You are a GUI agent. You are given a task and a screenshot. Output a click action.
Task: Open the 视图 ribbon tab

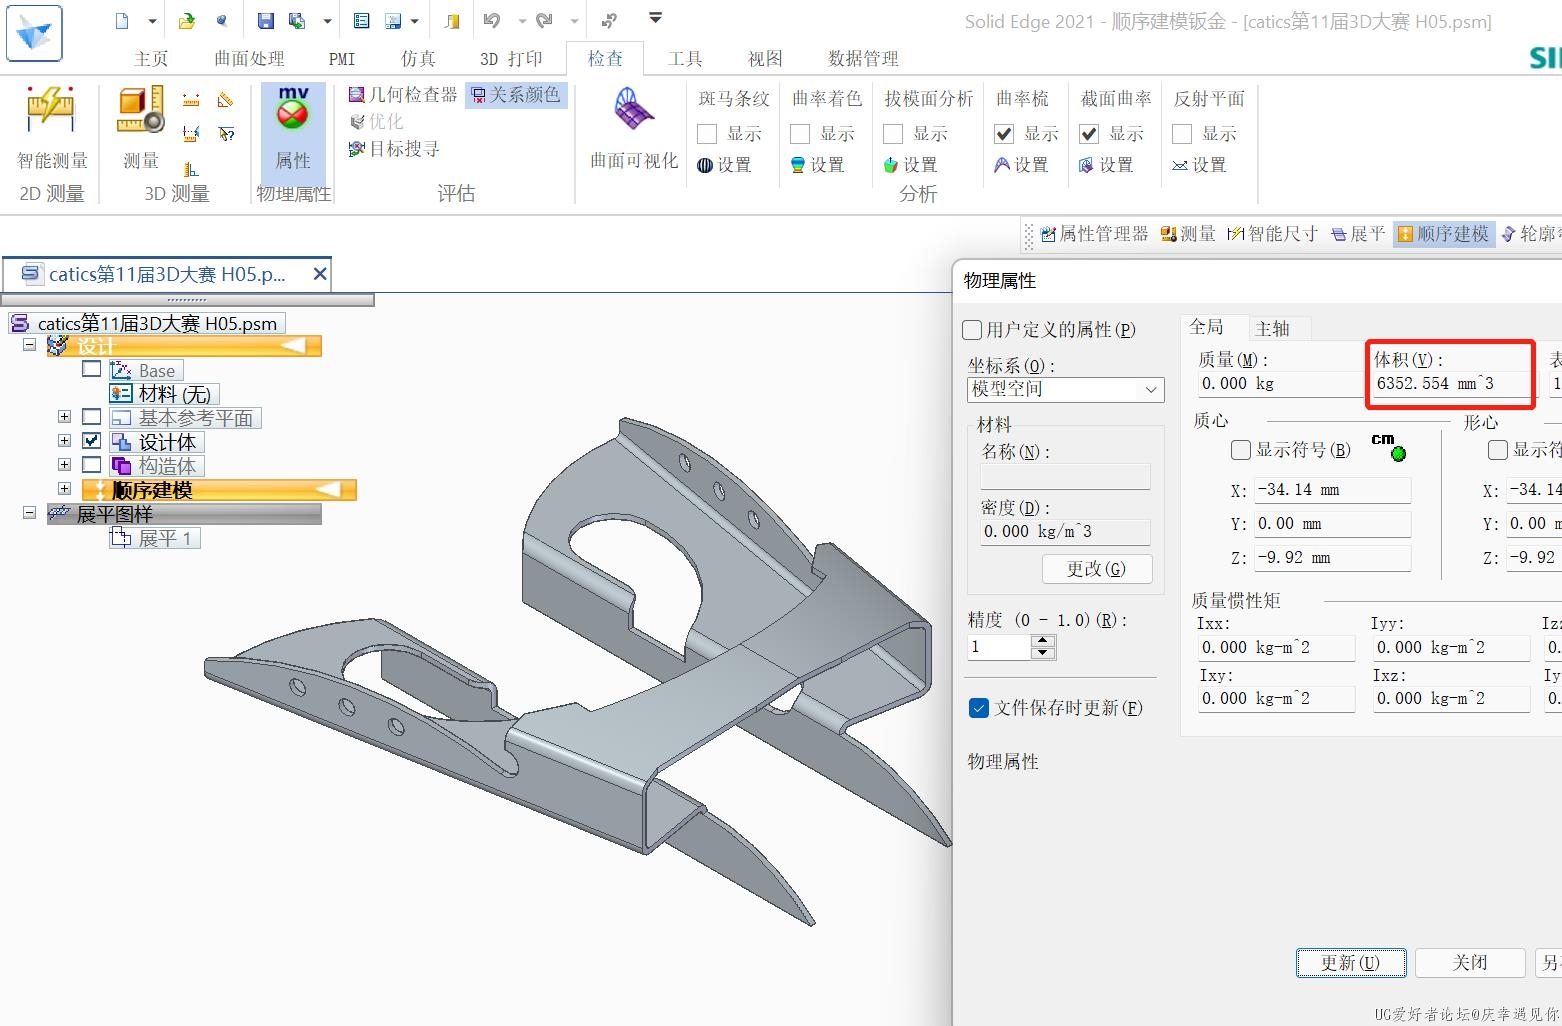[x=765, y=59]
